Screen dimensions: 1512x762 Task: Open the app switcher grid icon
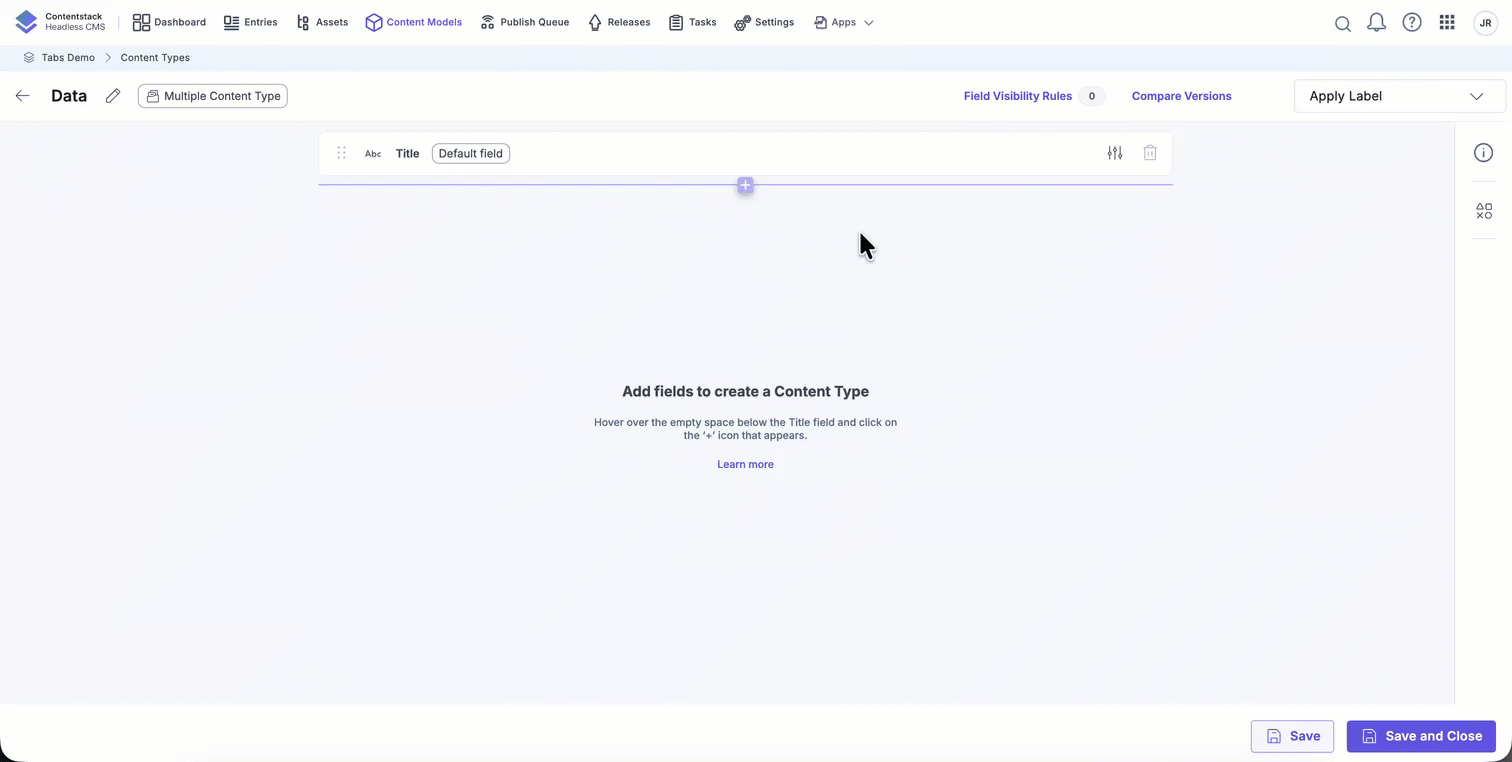click(x=1447, y=22)
